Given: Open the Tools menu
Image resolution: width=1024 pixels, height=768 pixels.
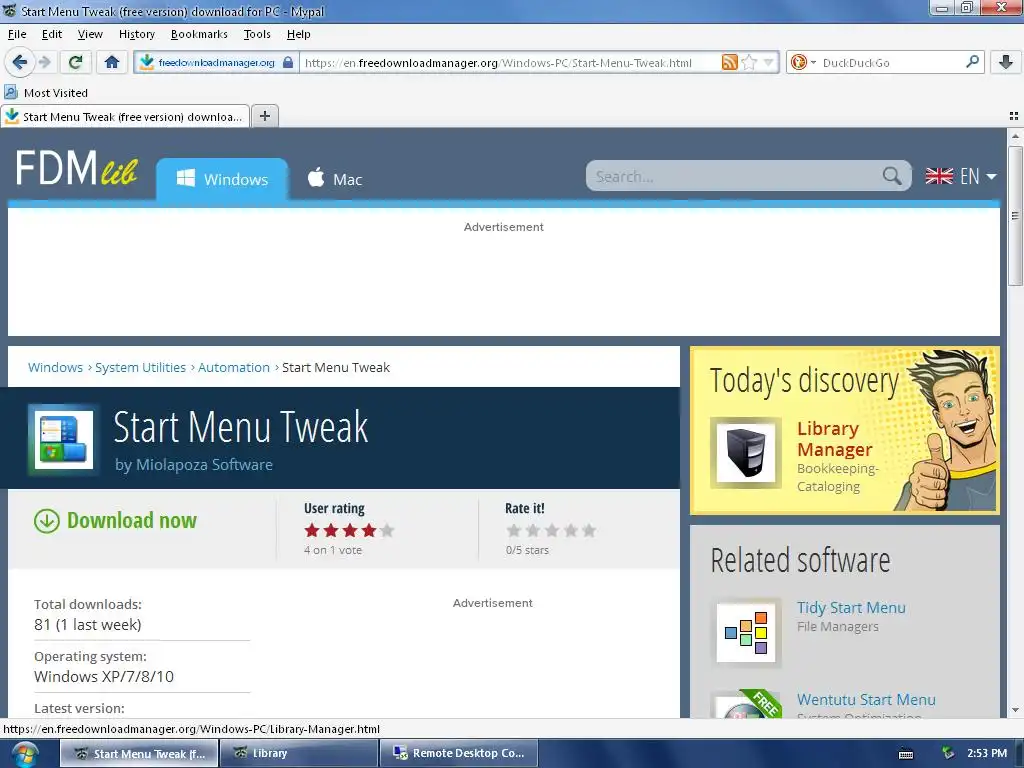Looking at the screenshot, I should point(257,34).
